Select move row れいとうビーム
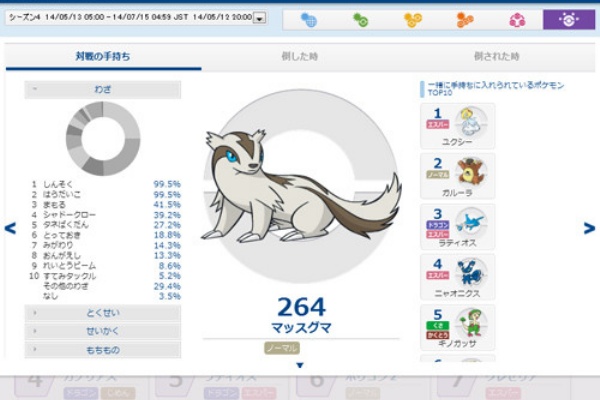Screen dimensions: 600x400 (105, 266)
